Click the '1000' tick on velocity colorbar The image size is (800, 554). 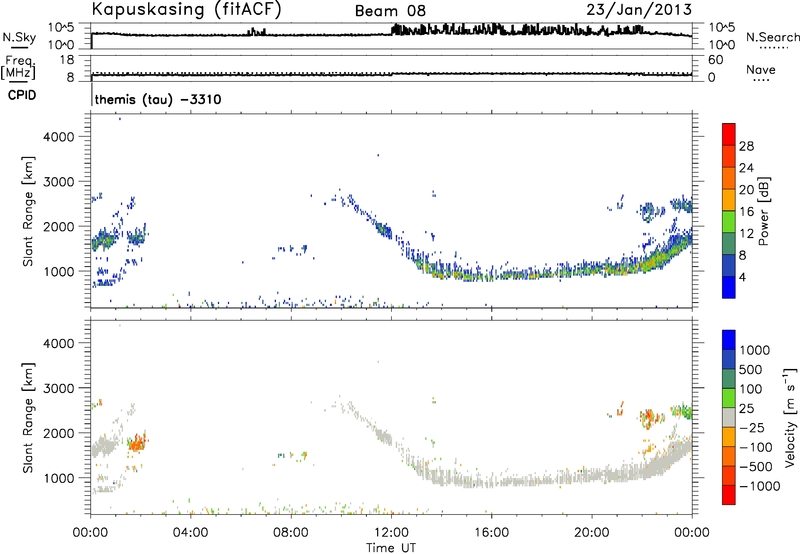tap(754, 350)
